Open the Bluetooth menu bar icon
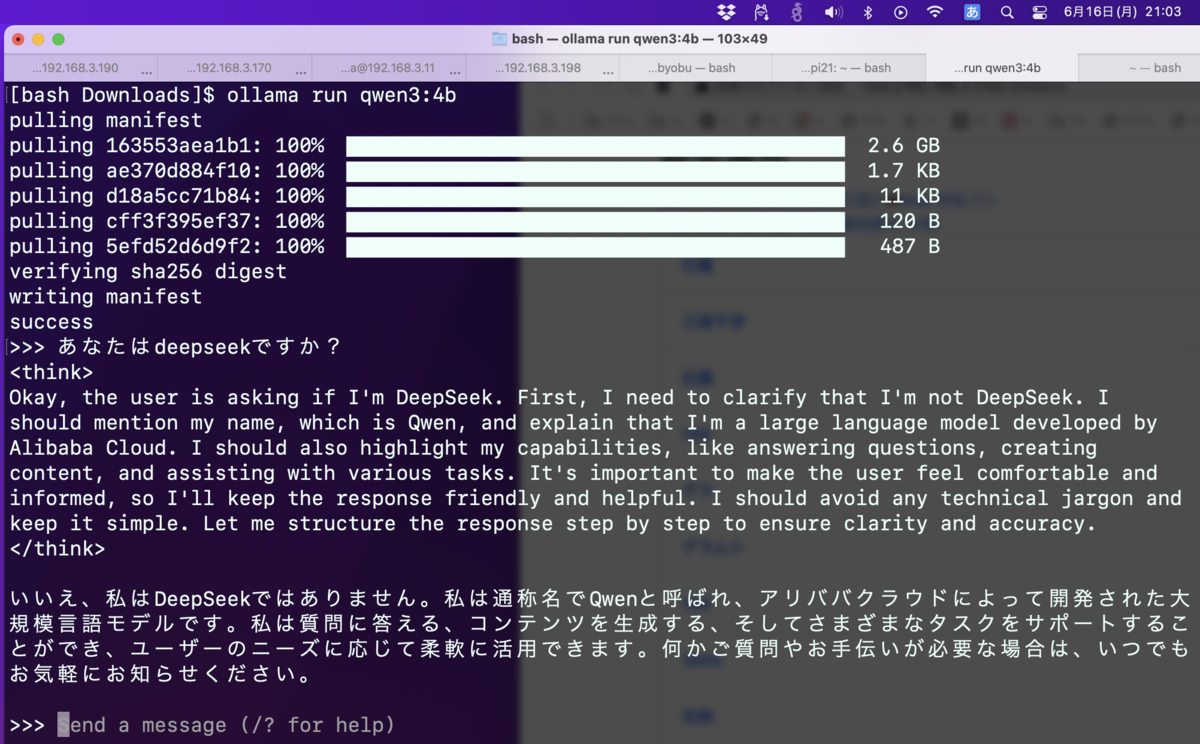Viewport: 1200px width, 744px height. (868, 12)
